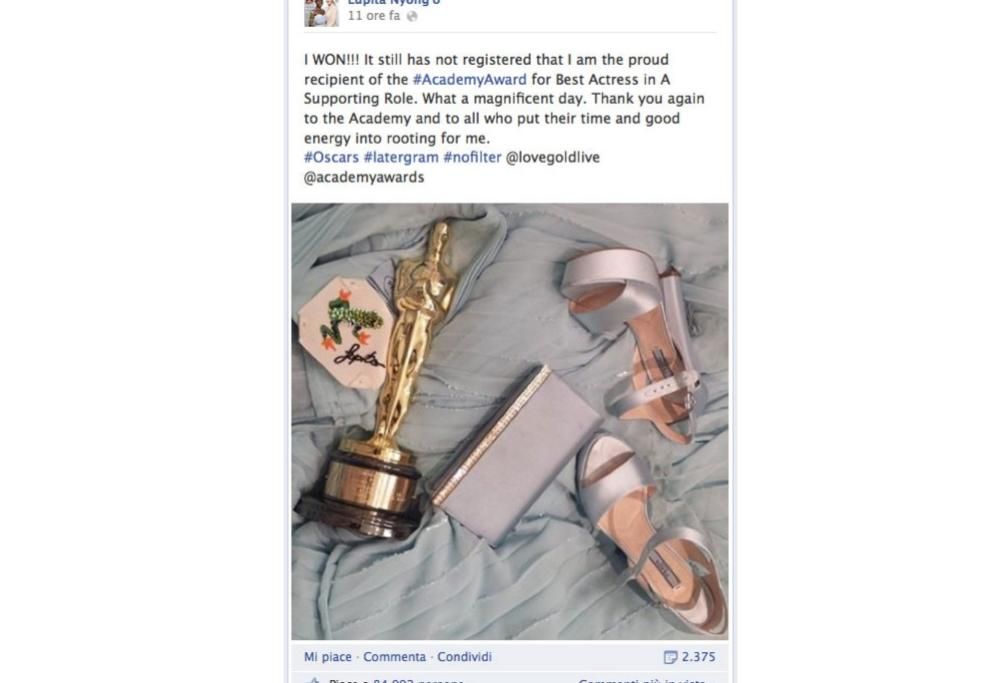Click the thumbs-up icon below Mi piace
Image resolution: width=1000 pixels, height=683 pixels.
pyautogui.click(x=312, y=680)
